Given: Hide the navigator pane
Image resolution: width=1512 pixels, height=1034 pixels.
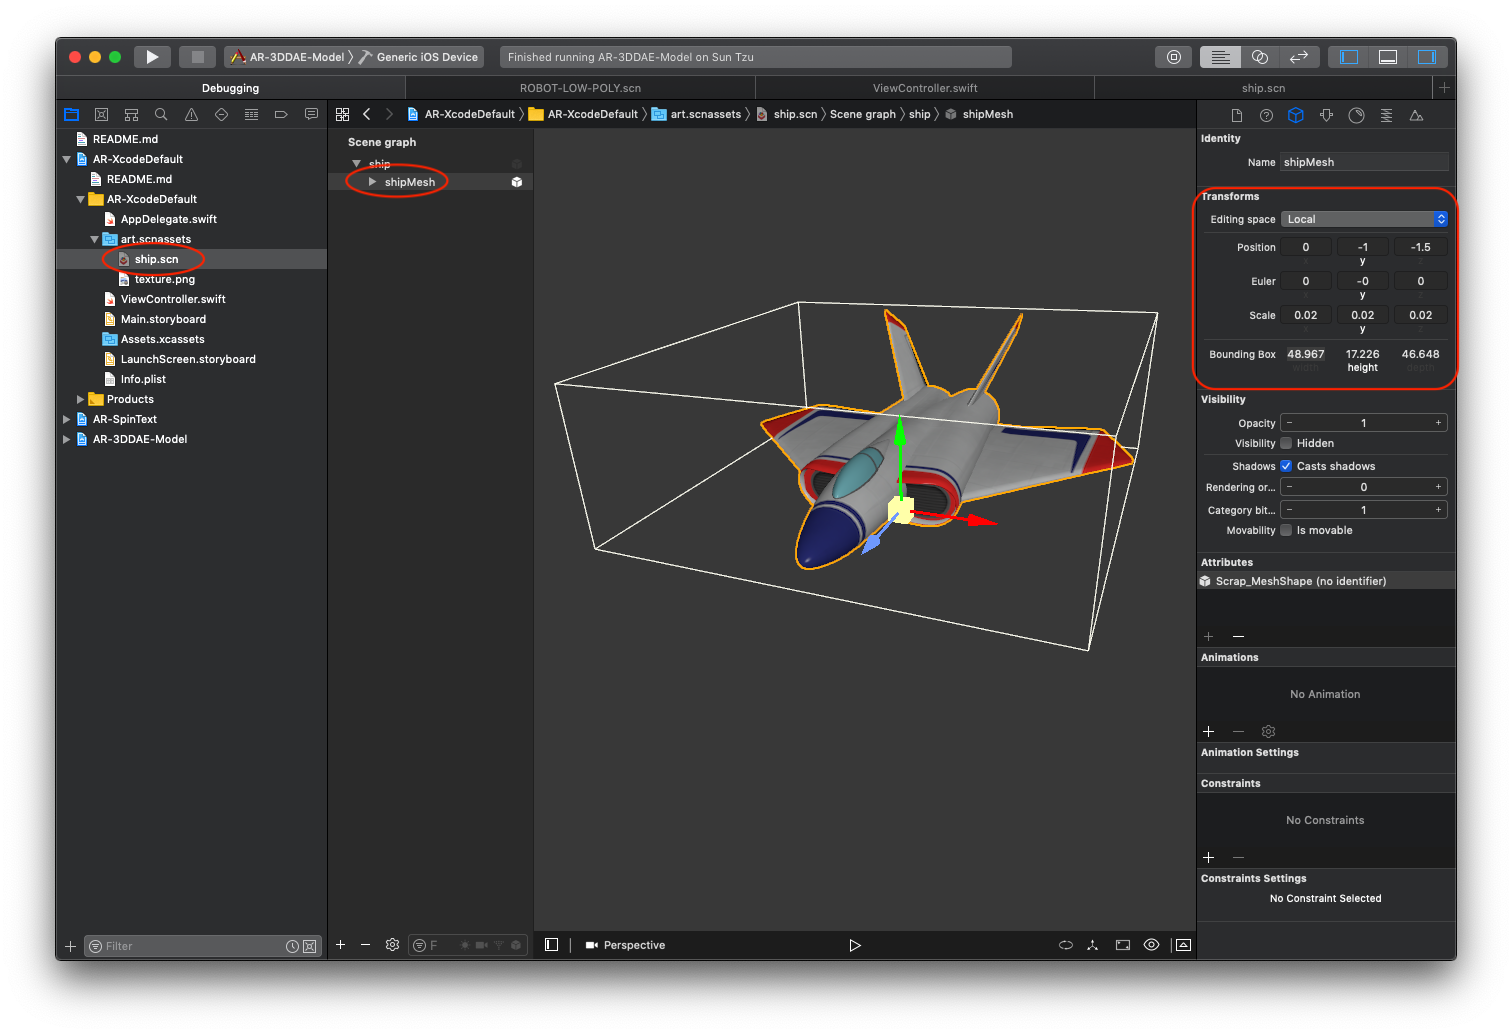Looking at the screenshot, I should click(1349, 57).
